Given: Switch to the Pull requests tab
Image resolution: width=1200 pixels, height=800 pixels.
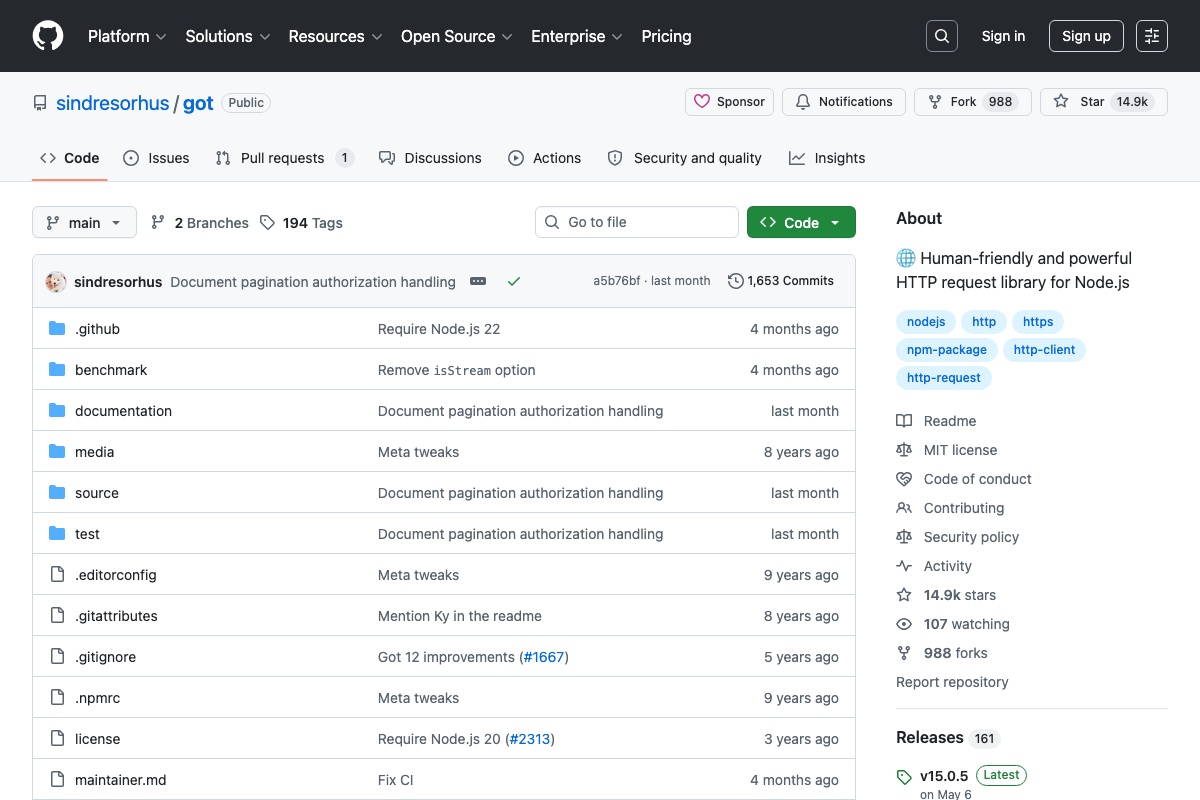Looking at the screenshot, I should tap(285, 158).
